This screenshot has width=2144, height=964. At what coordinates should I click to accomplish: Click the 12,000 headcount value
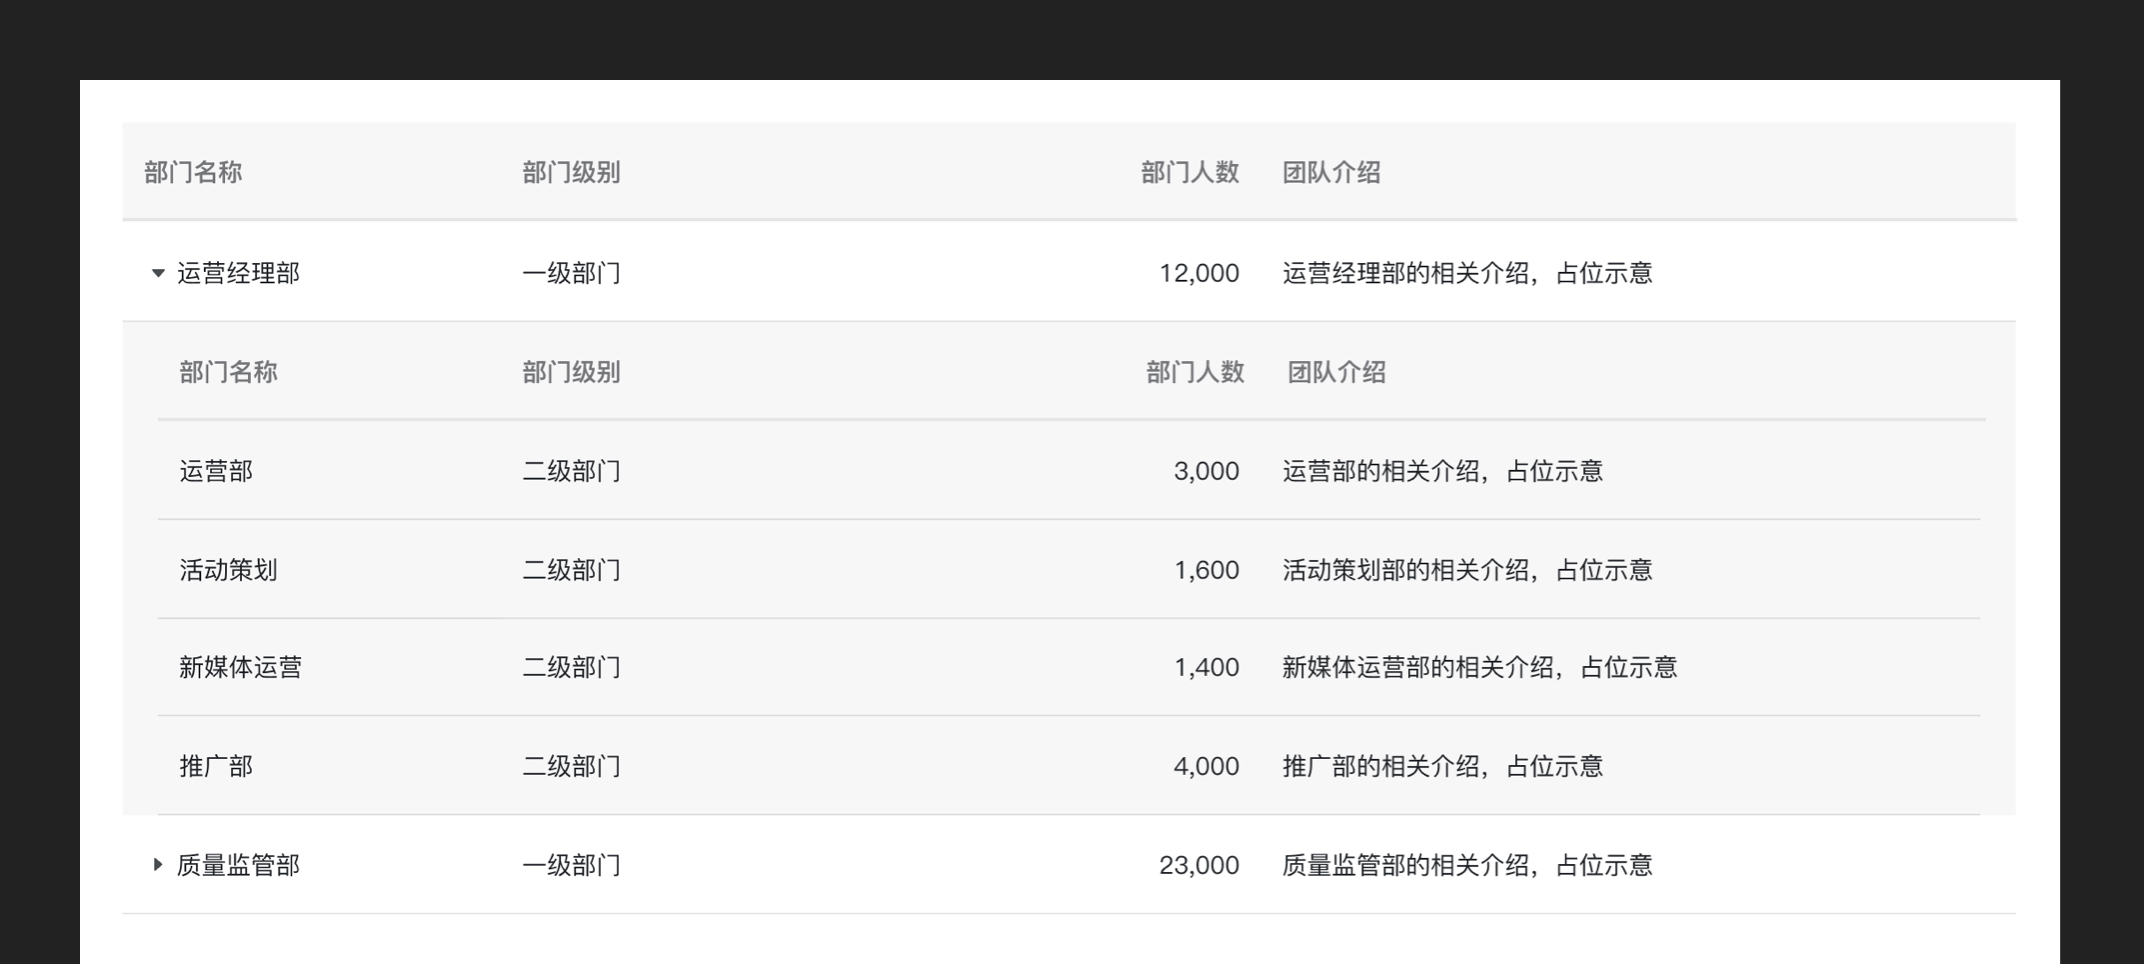pyautogui.click(x=1199, y=273)
